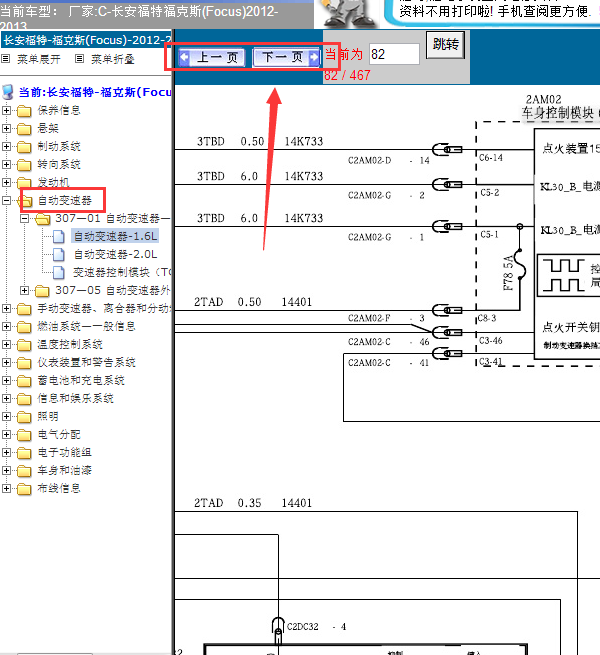Collapse the 自动变速器 tree node

[x=6, y=201]
